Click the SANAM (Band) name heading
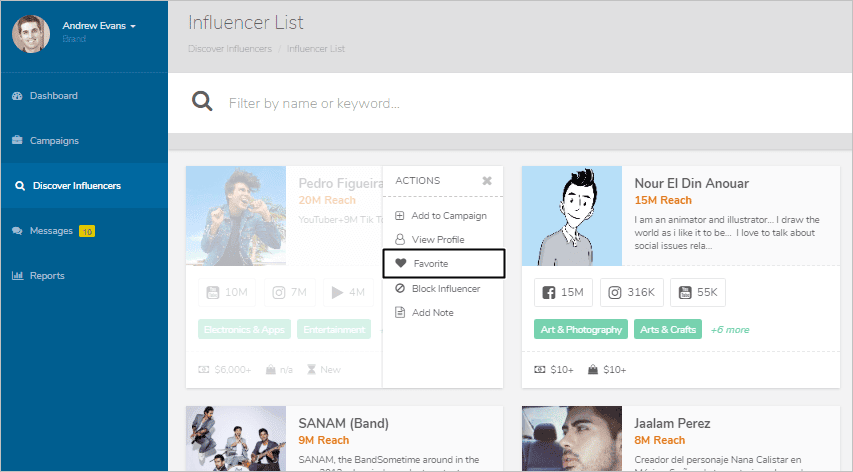The height and width of the screenshot is (472, 853). 343,423
